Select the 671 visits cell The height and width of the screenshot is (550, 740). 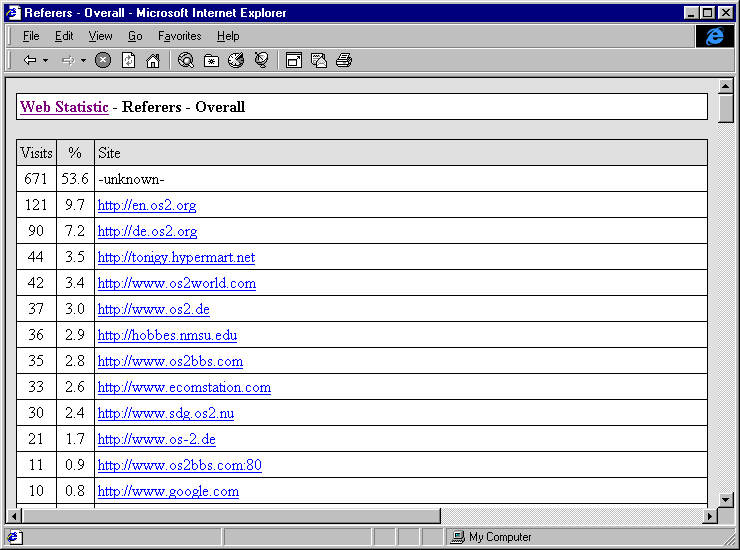(x=36, y=179)
